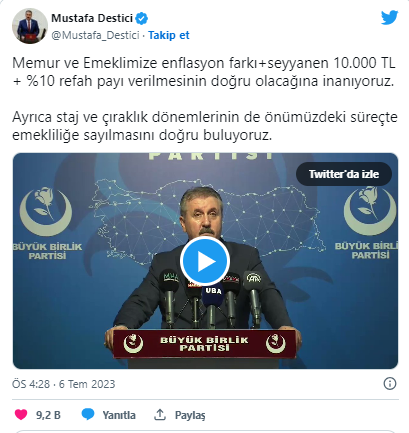Click the tweet body text
409x433 pixels.
click(x=205, y=99)
